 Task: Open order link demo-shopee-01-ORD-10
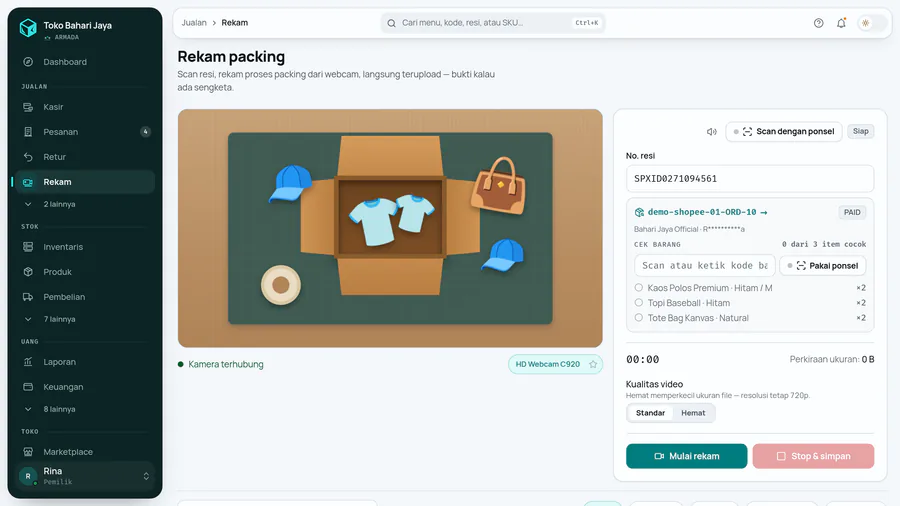coord(707,212)
